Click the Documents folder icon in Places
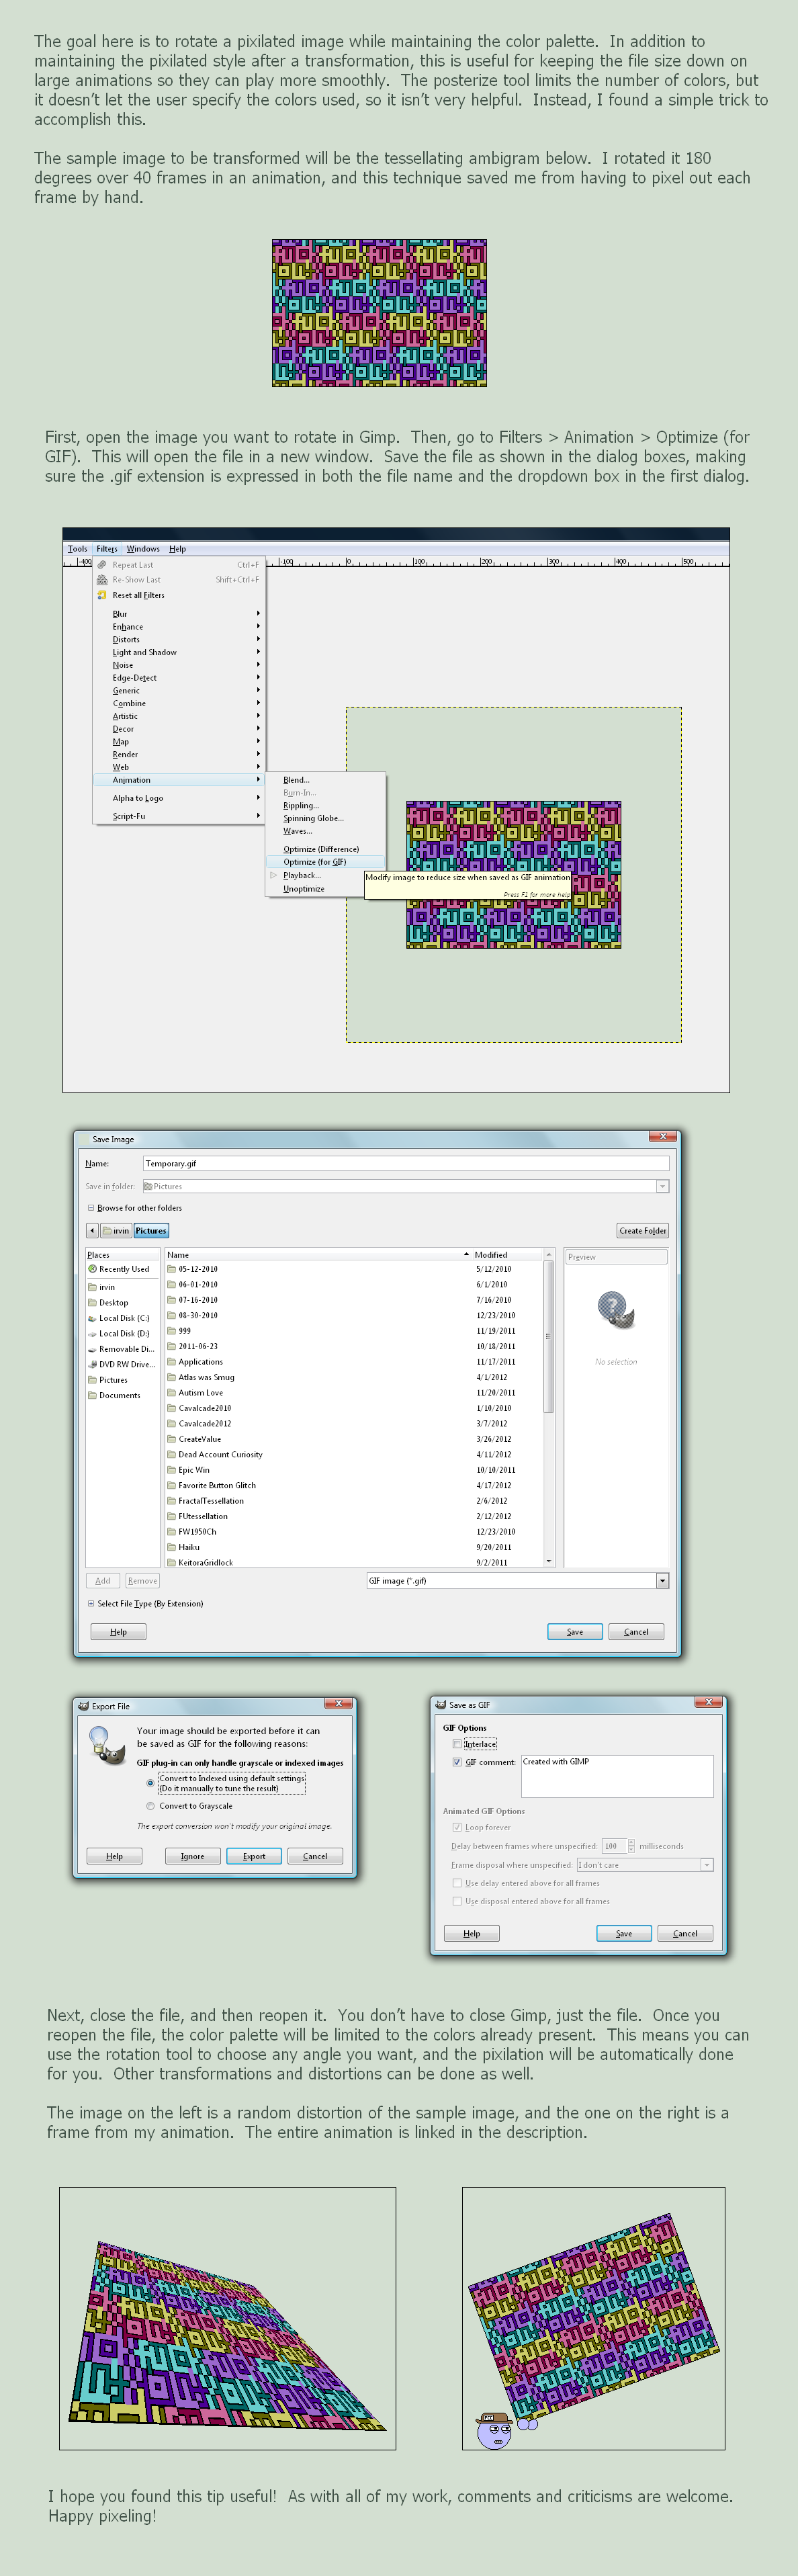The image size is (798, 2576). (93, 1395)
